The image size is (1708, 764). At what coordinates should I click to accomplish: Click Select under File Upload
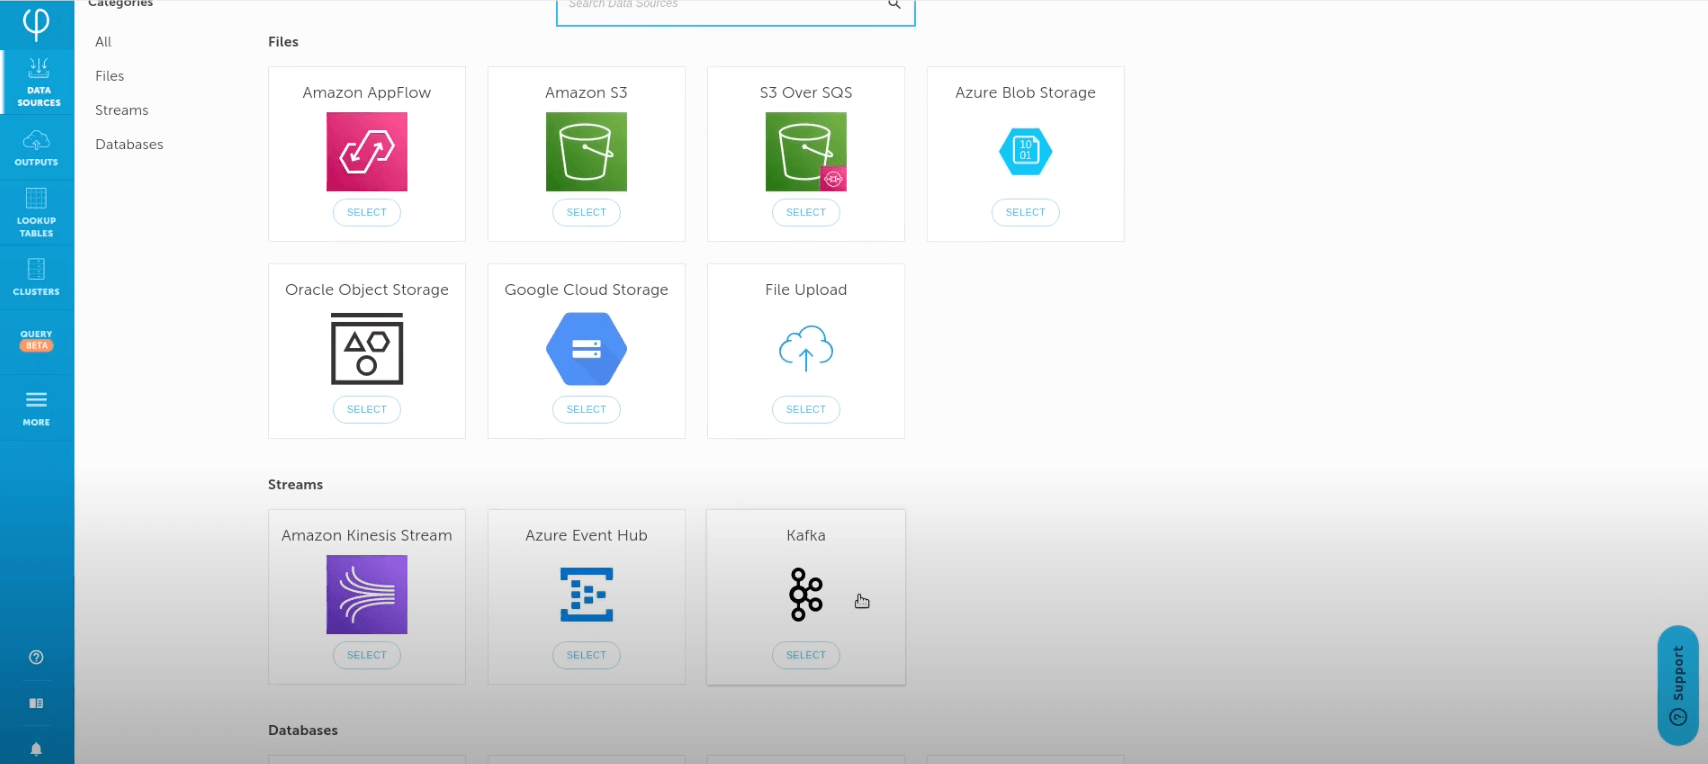coord(806,409)
